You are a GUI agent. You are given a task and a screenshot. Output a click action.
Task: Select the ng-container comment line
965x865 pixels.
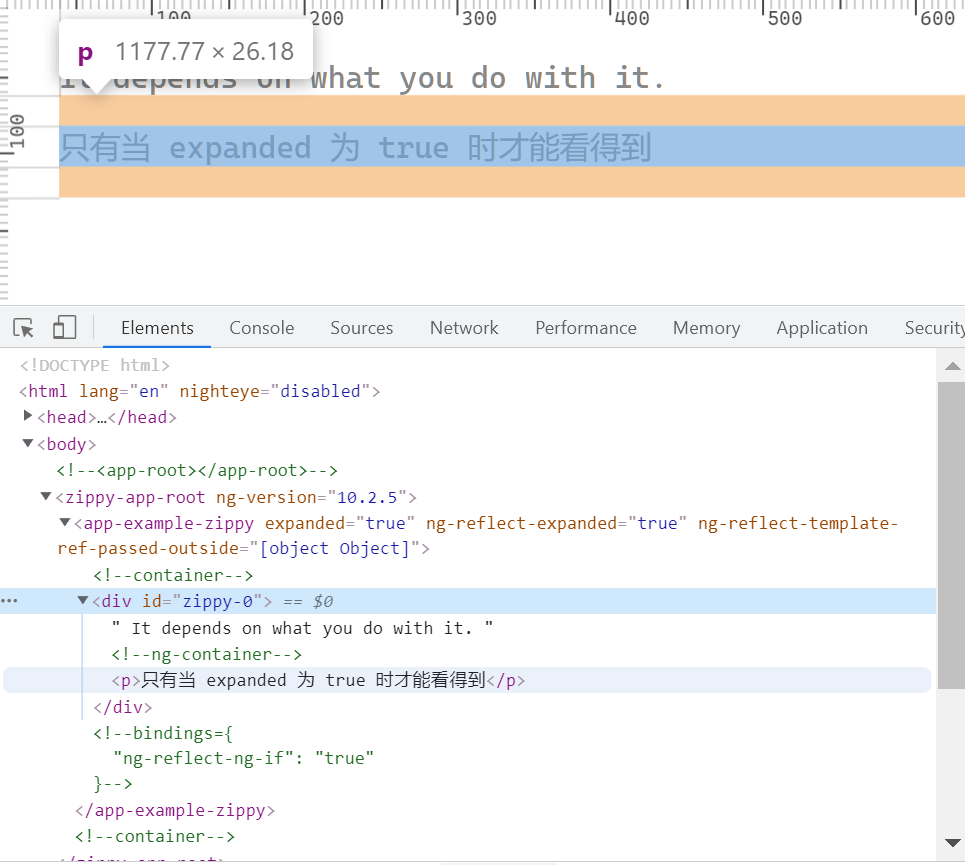coord(207,654)
